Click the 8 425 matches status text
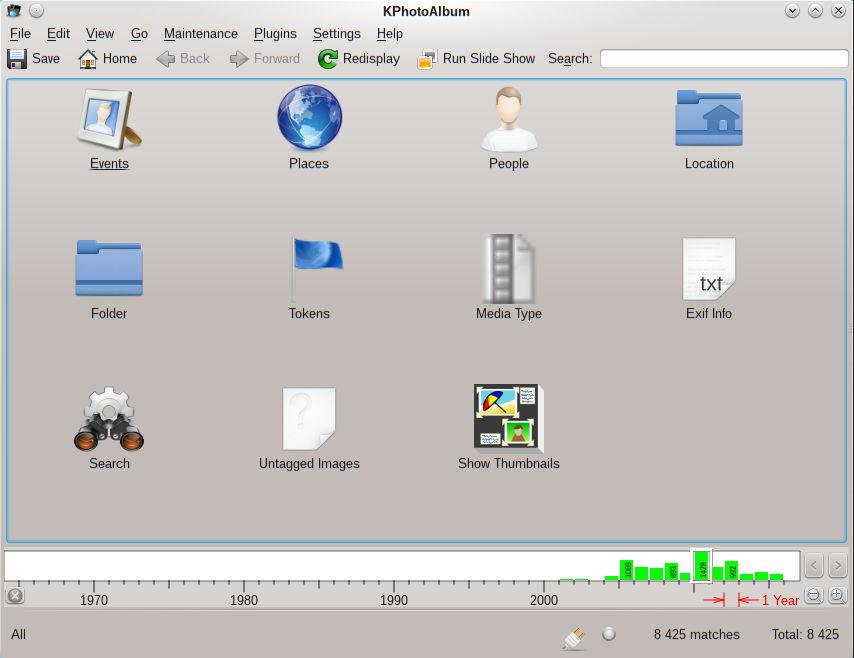 coord(697,634)
